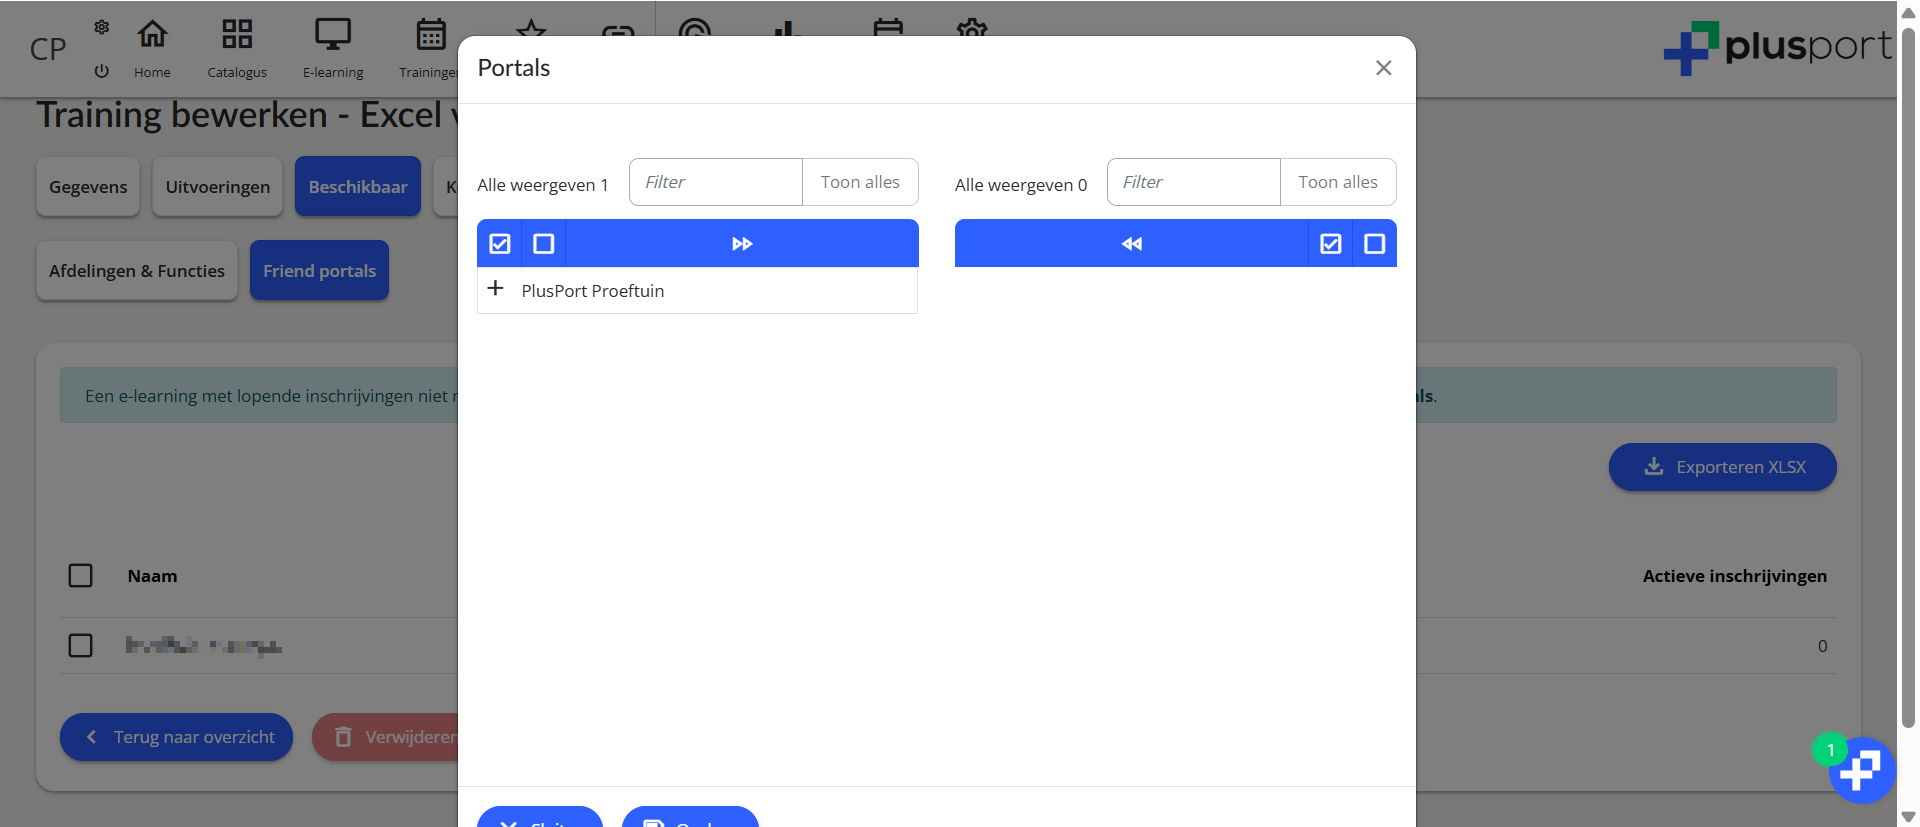Open the Beschikbaar tab
The image size is (1920, 827).
point(358,187)
